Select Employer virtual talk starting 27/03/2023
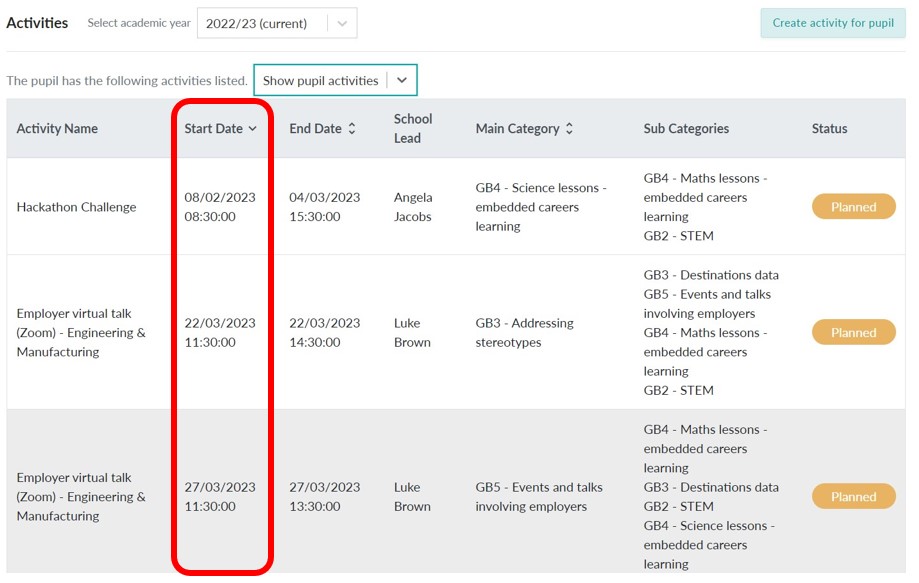The width and height of the screenshot is (919, 583). coord(81,497)
